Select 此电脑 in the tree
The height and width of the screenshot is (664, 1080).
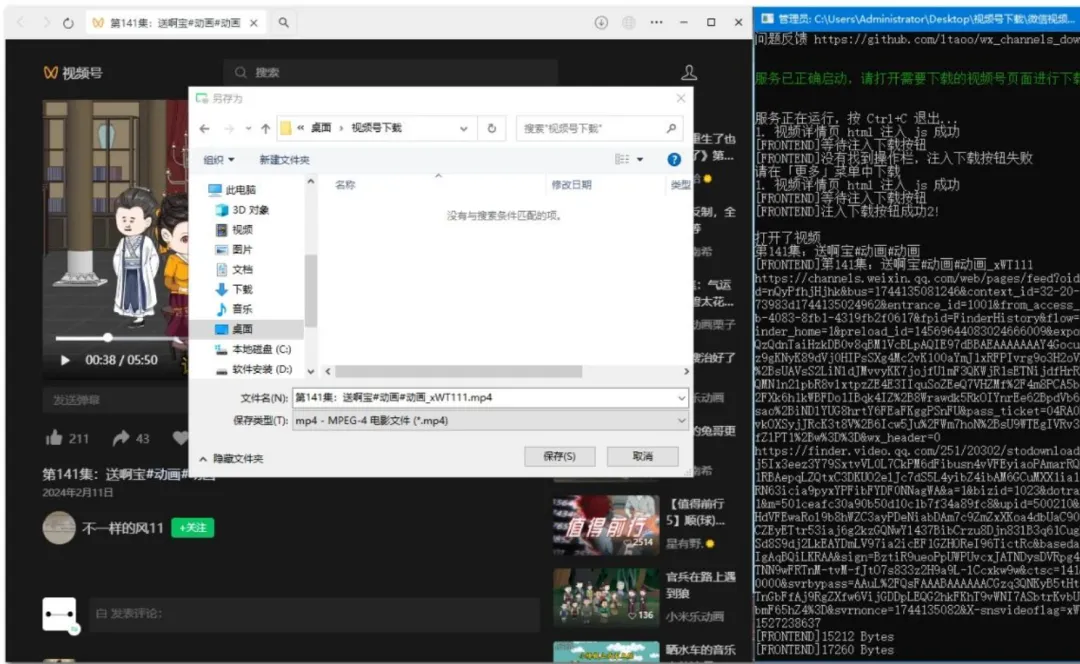(x=232, y=189)
